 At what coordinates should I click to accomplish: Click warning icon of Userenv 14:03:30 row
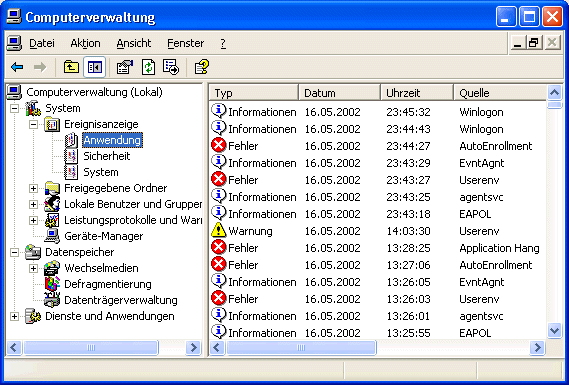[x=218, y=230]
